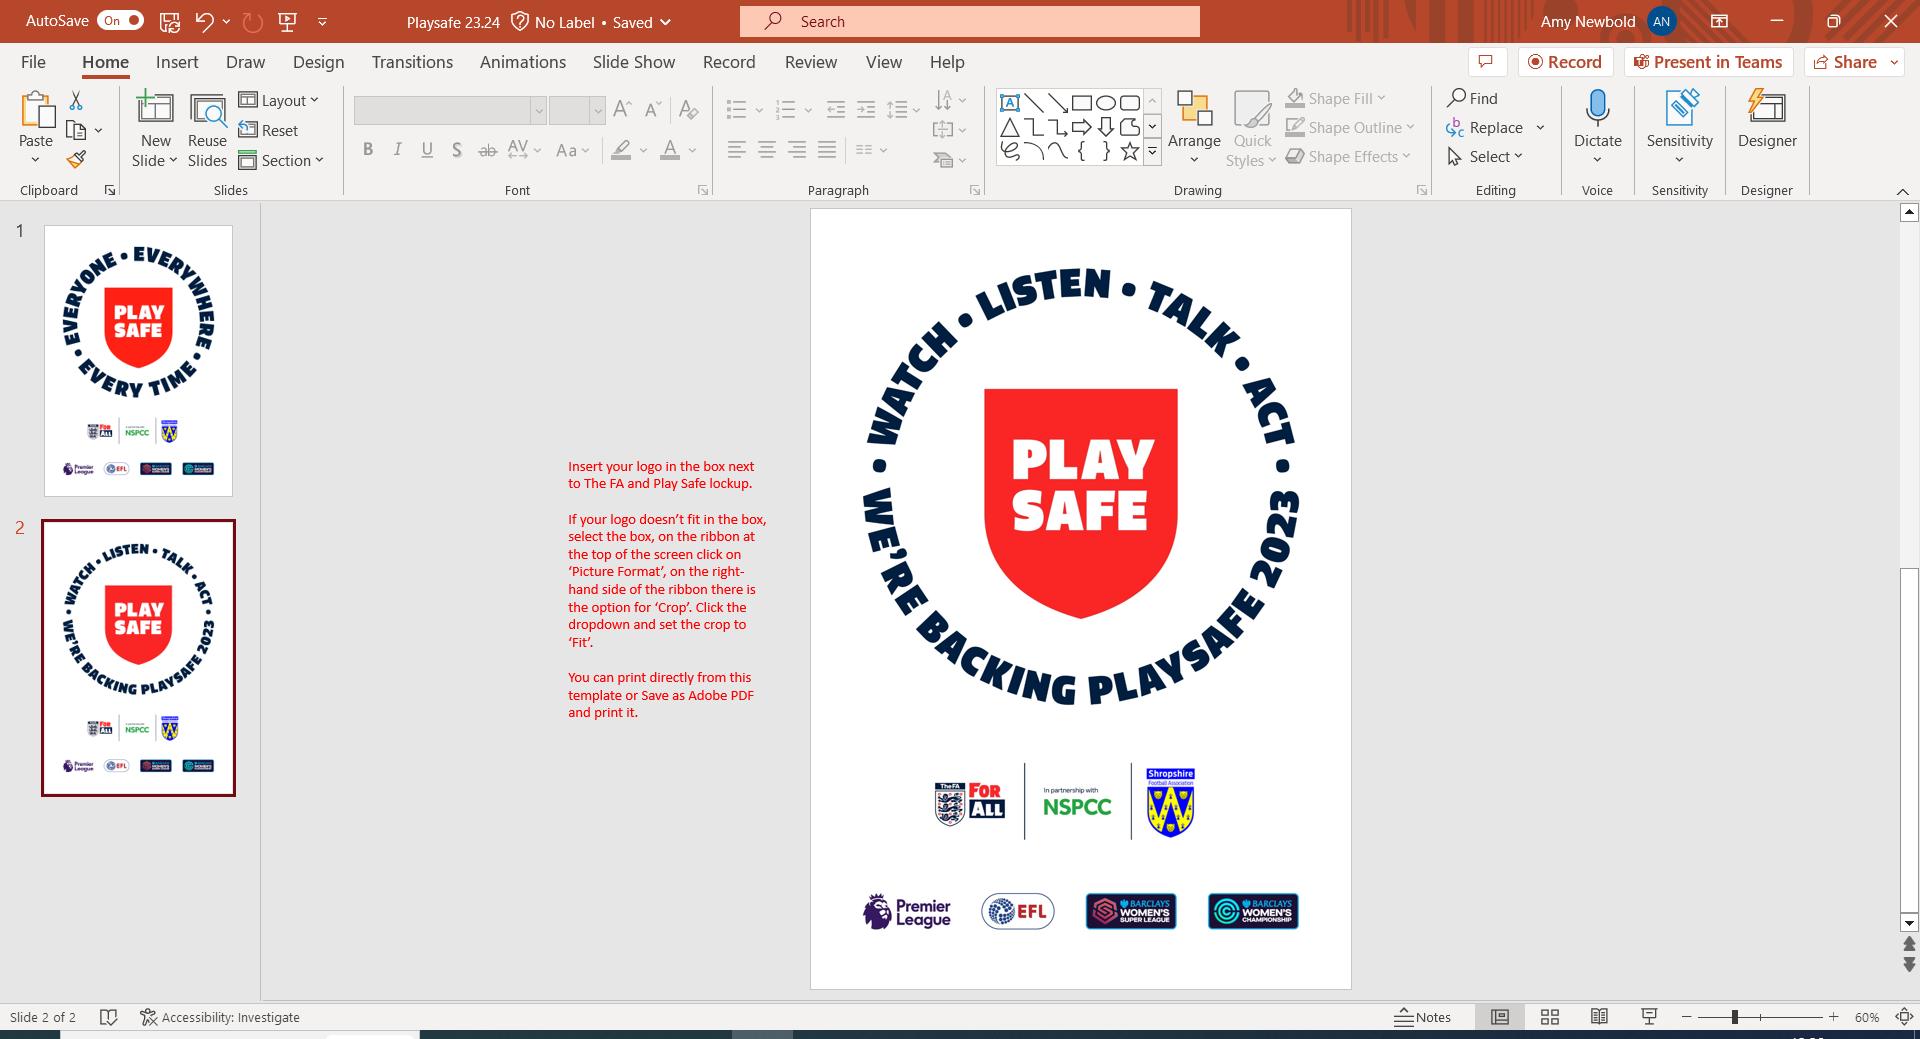Screen dimensions: 1920x1039
Task: Click the Increase Font Size icon
Action: (622, 109)
